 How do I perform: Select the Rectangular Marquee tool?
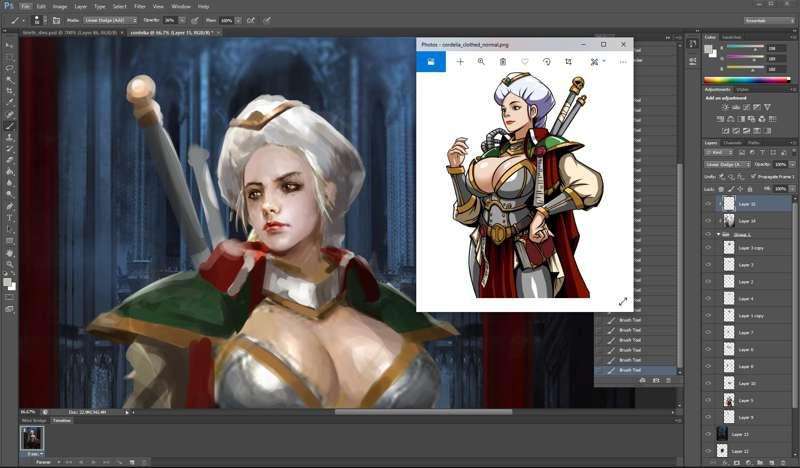tap(9, 57)
